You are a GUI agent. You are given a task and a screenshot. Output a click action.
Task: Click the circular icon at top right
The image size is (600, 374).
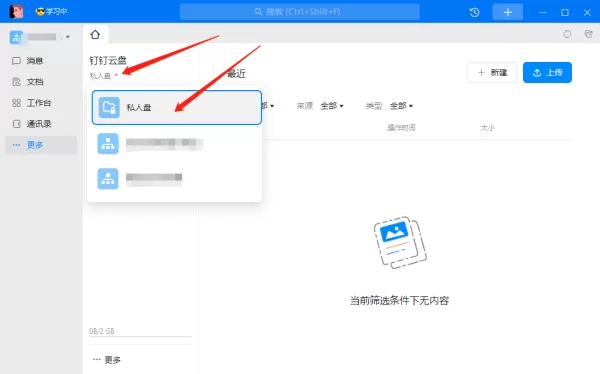(567, 34)
